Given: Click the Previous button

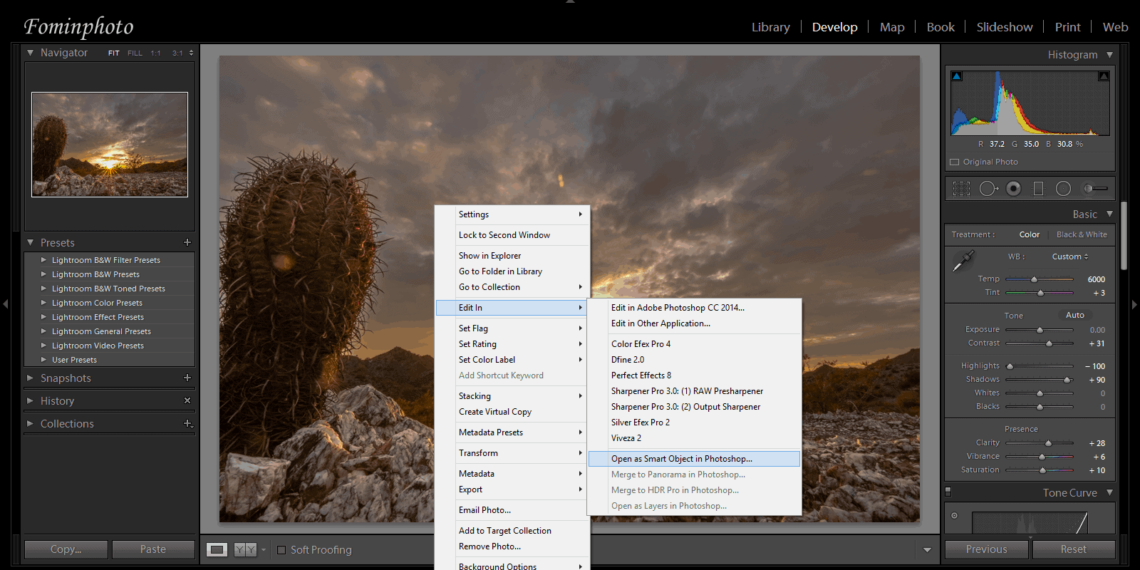Looking at the screenshot, I should pyautogui.click(x=986, y=549).
